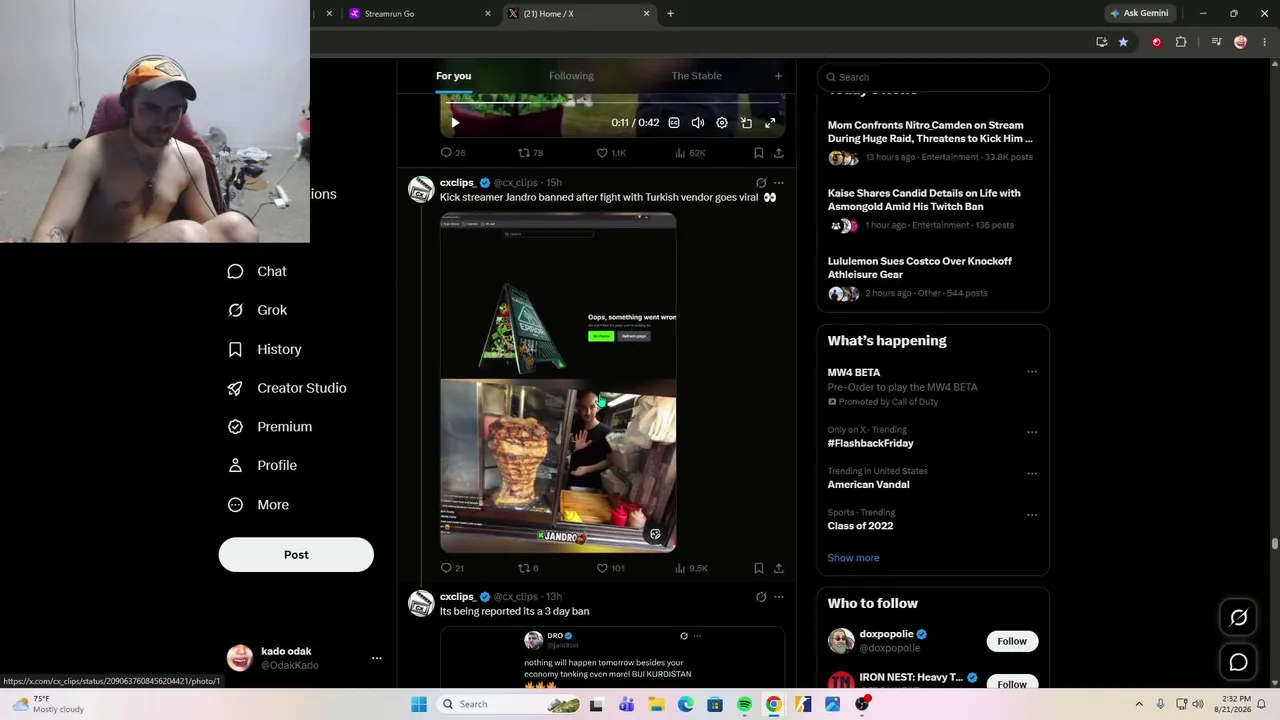Open the Mom Confronts Nitro Camden story
The image size is (1280, 720).
pos(932,141)
